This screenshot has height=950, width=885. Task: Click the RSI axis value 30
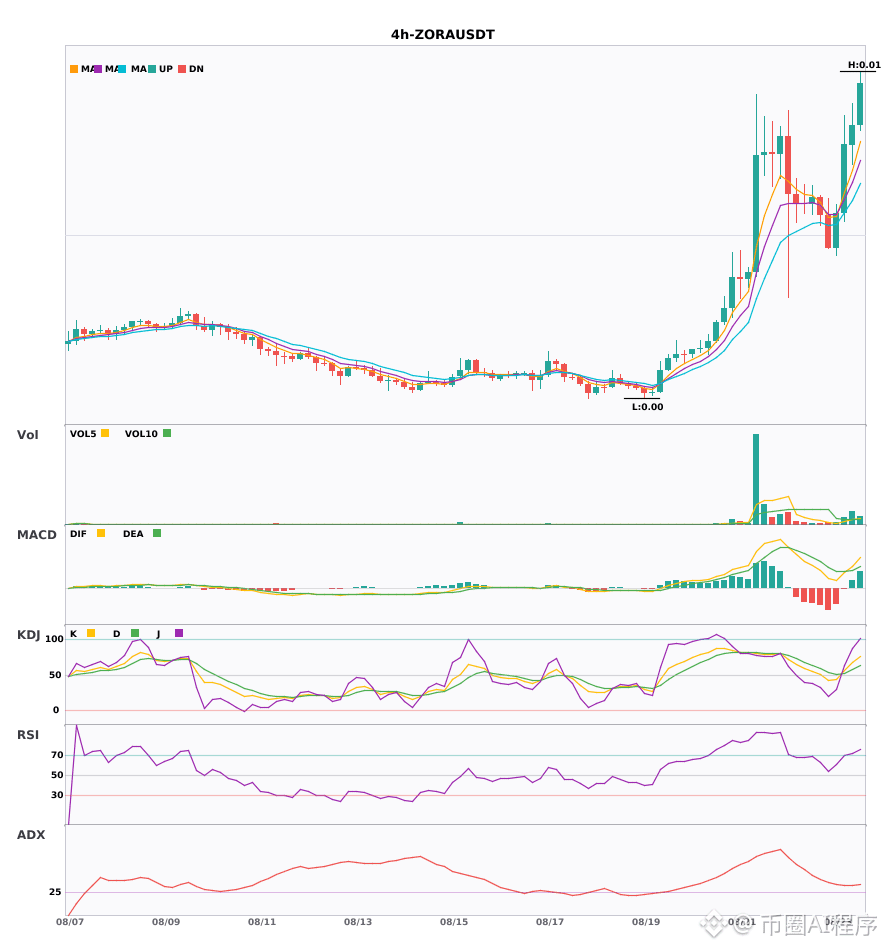coord(57,795)
